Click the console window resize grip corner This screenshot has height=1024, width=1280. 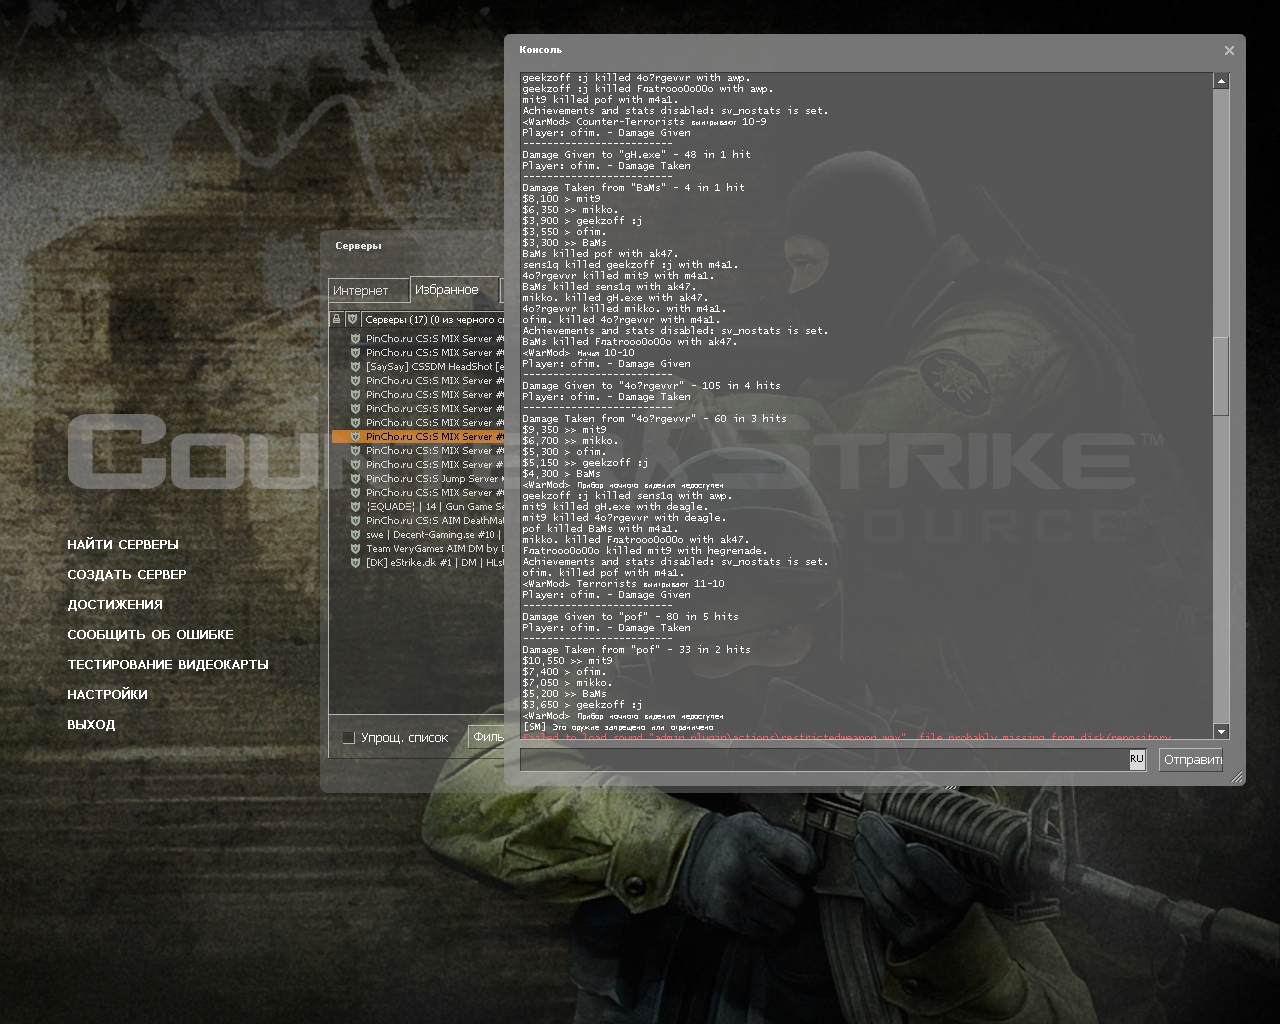(1237, 777)
